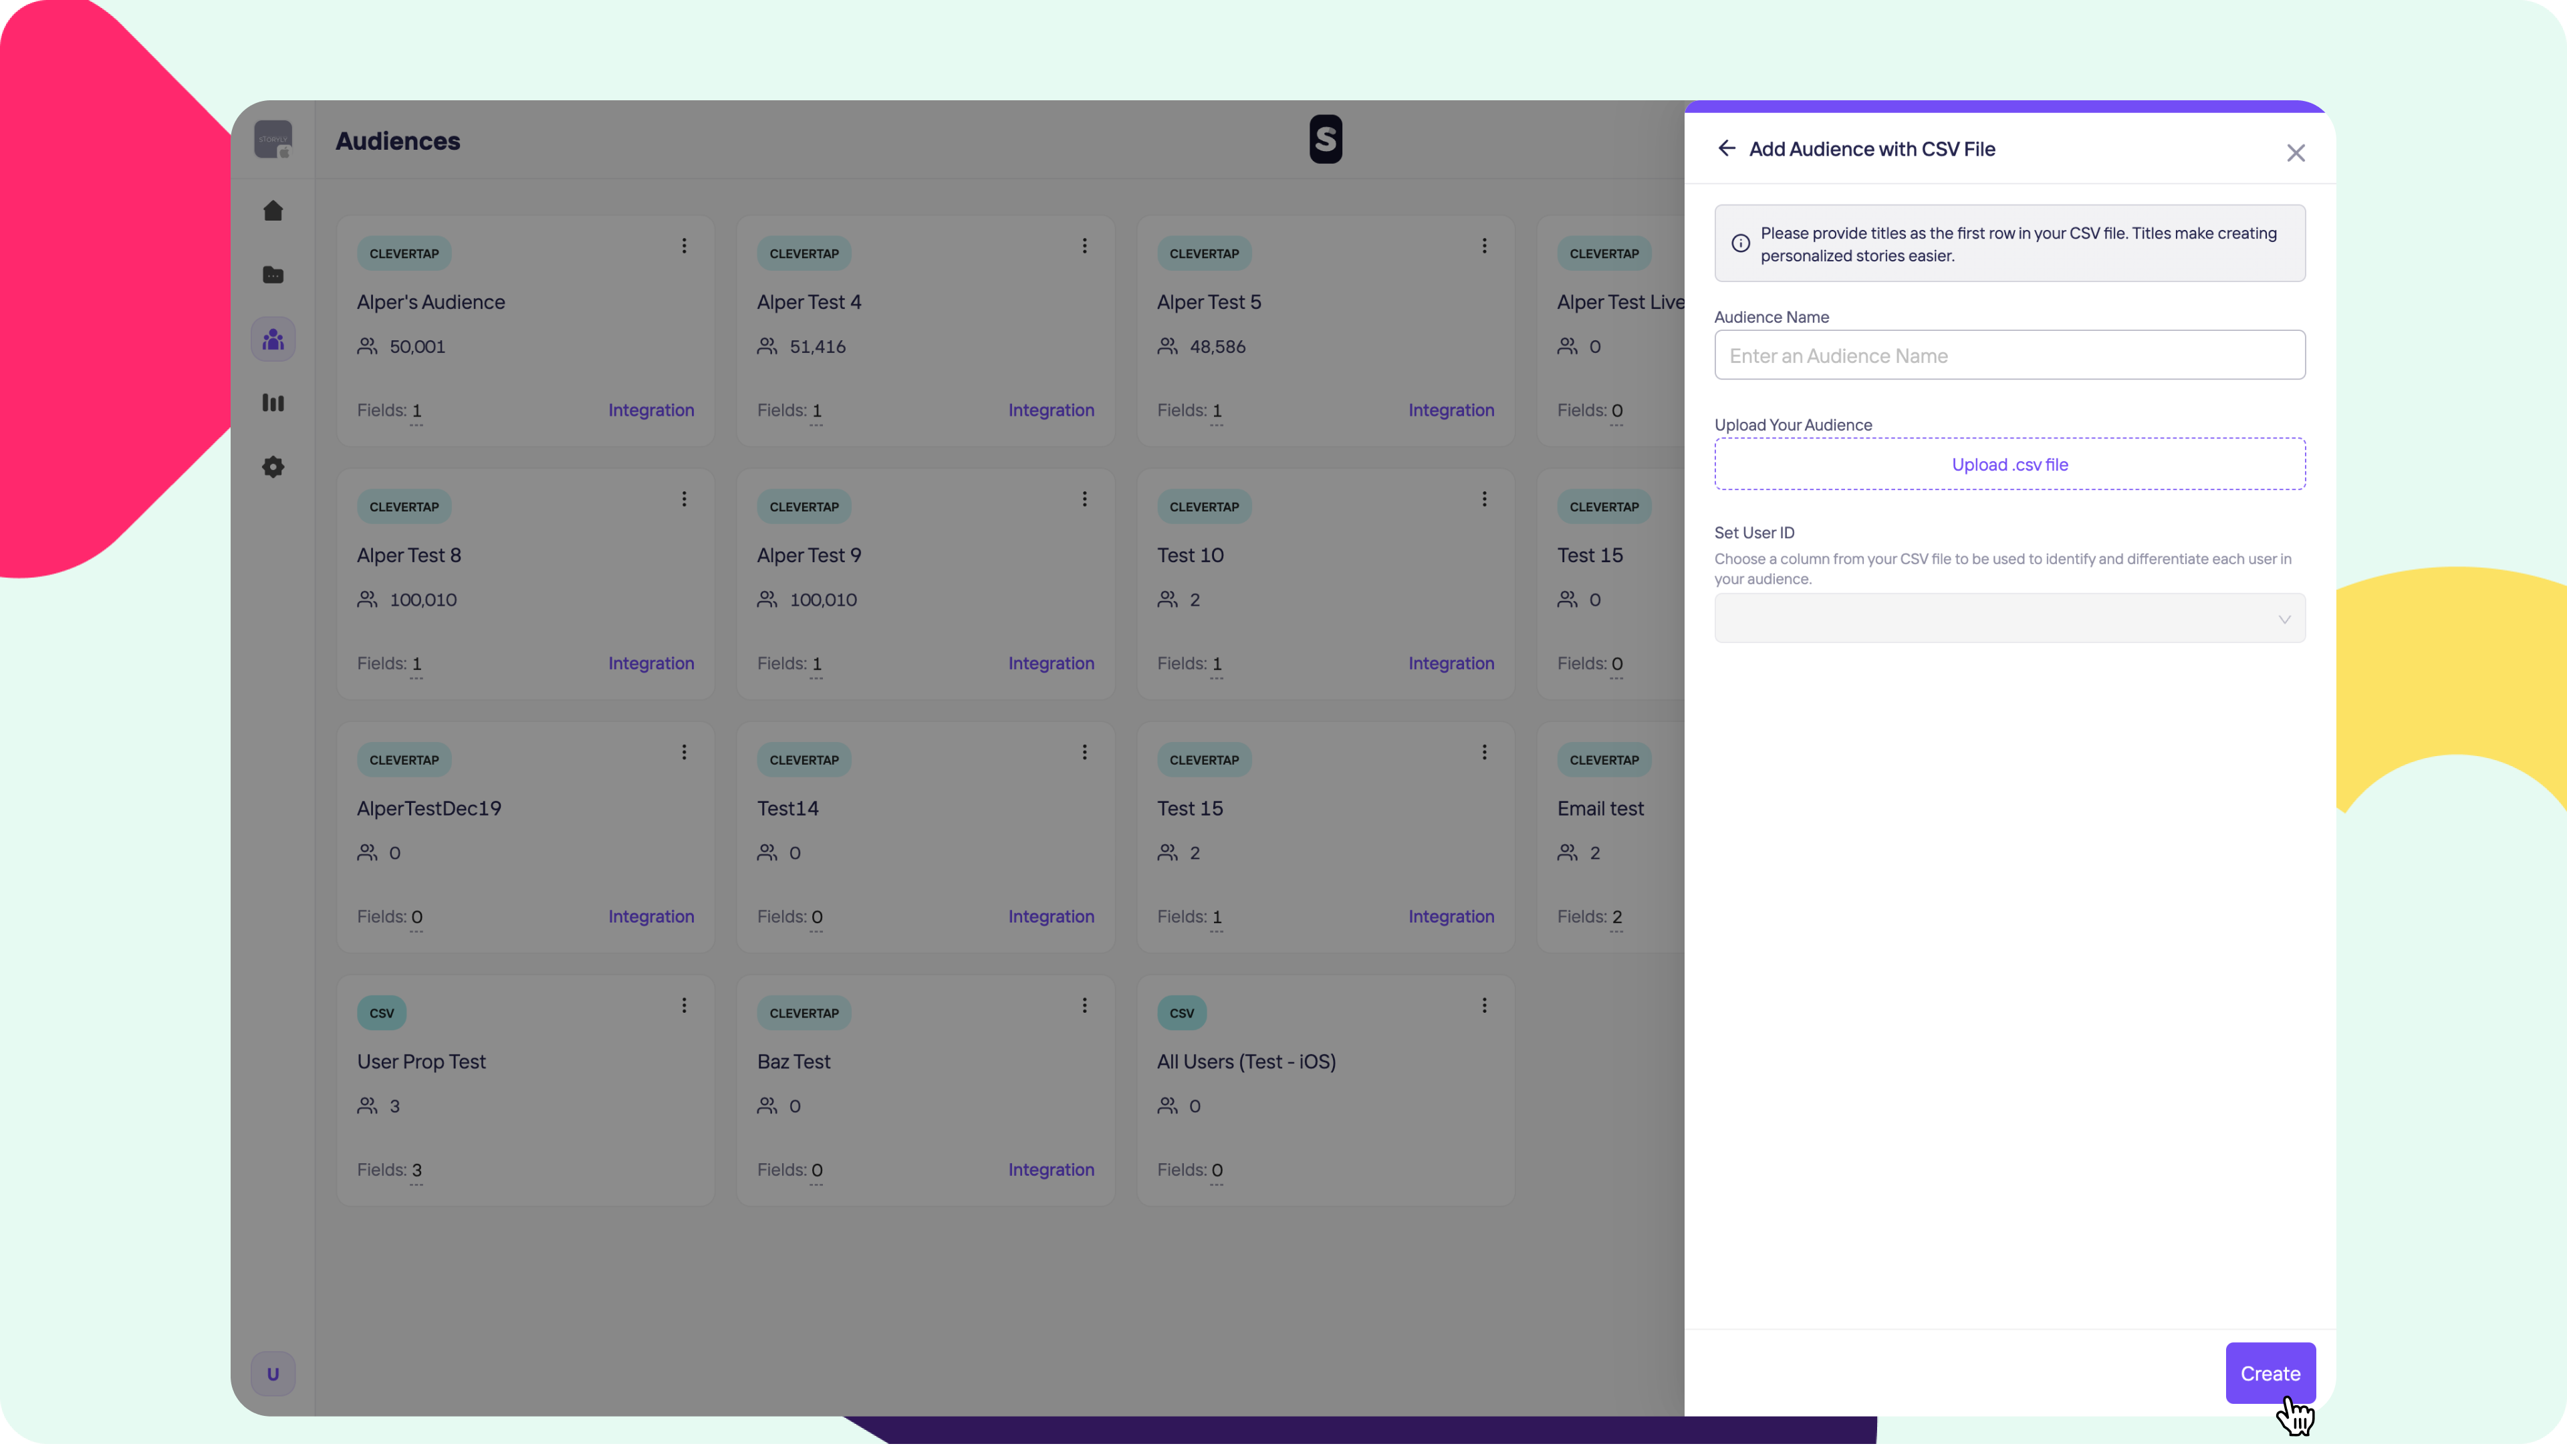Open the analytics bars icon in sidebar
This screenshot has width=2567, height=1456.
[273, 403]
